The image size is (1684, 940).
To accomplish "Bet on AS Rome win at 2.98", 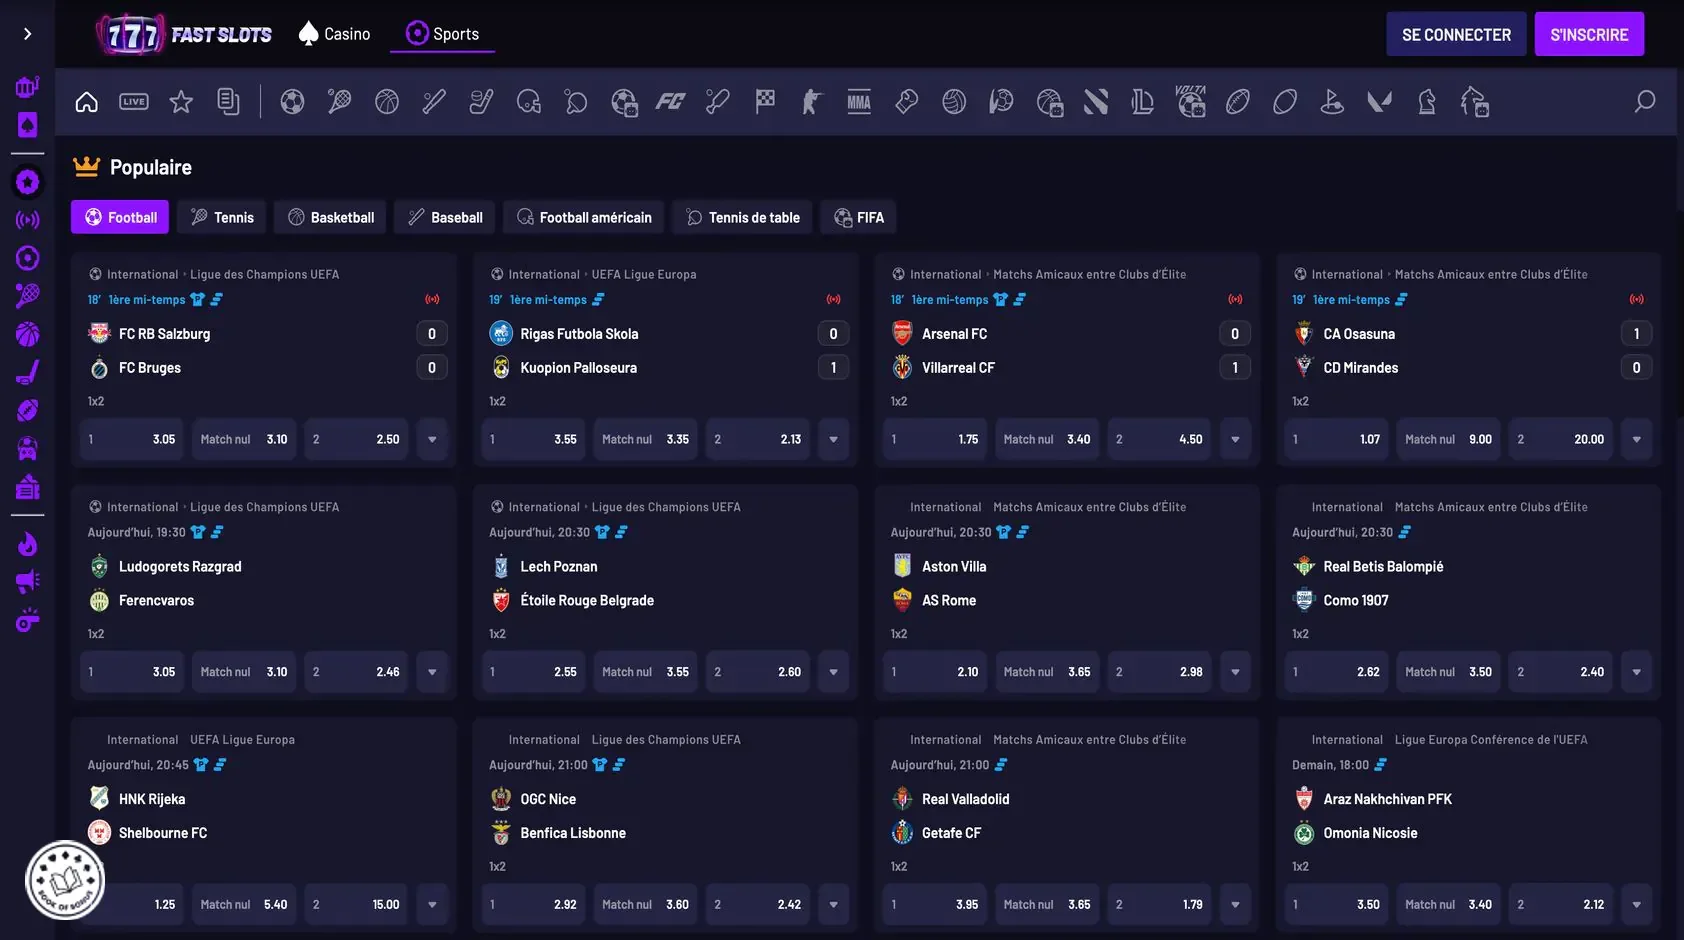I will tap(1159, 672).
